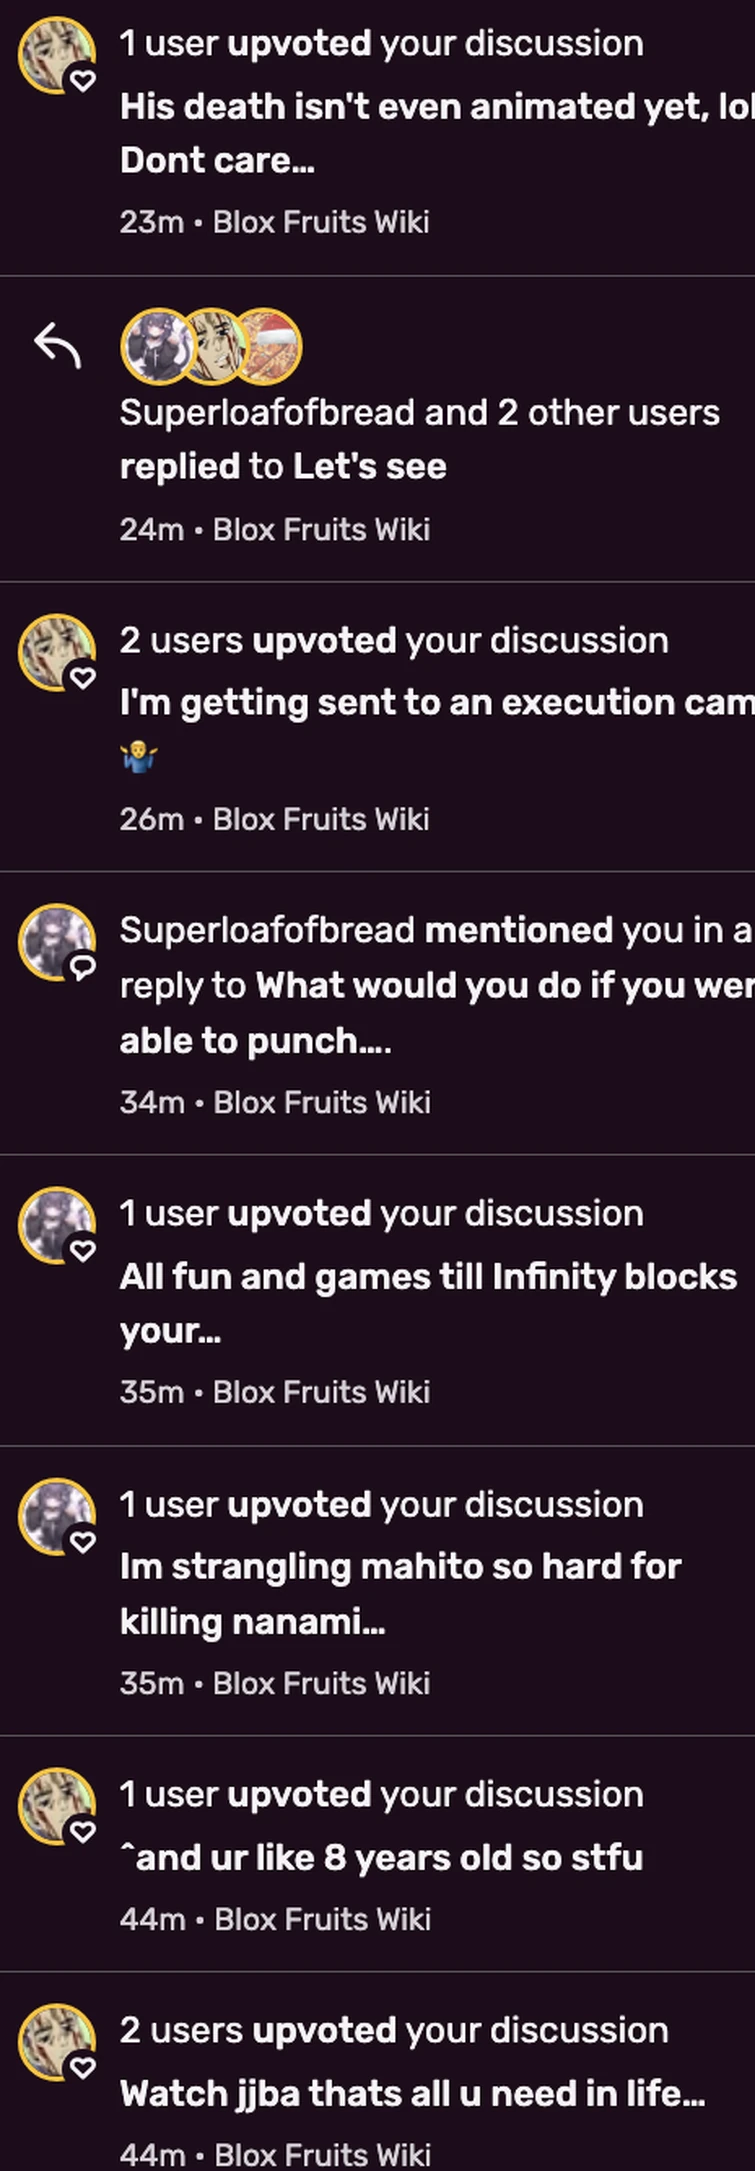The width and height of the screenshot is (755, 2171).
Task: Click avatar beside the "Watch jjba" notification
Action: point(57,2042)
